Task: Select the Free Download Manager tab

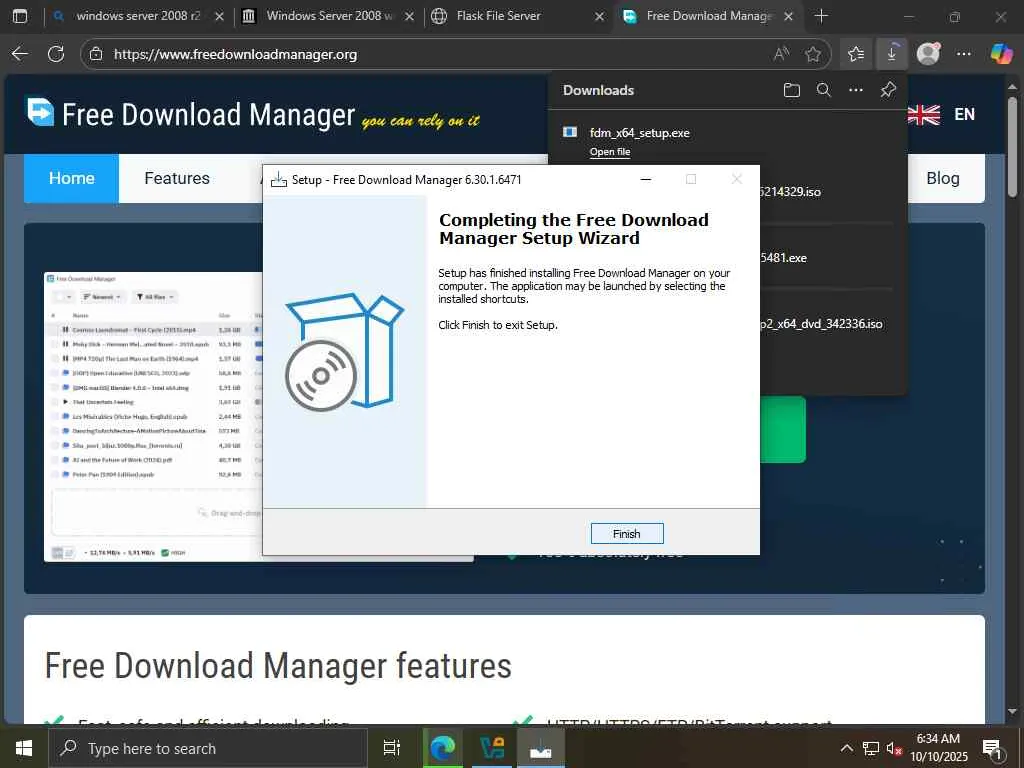Action: click(x=709, y=16)
